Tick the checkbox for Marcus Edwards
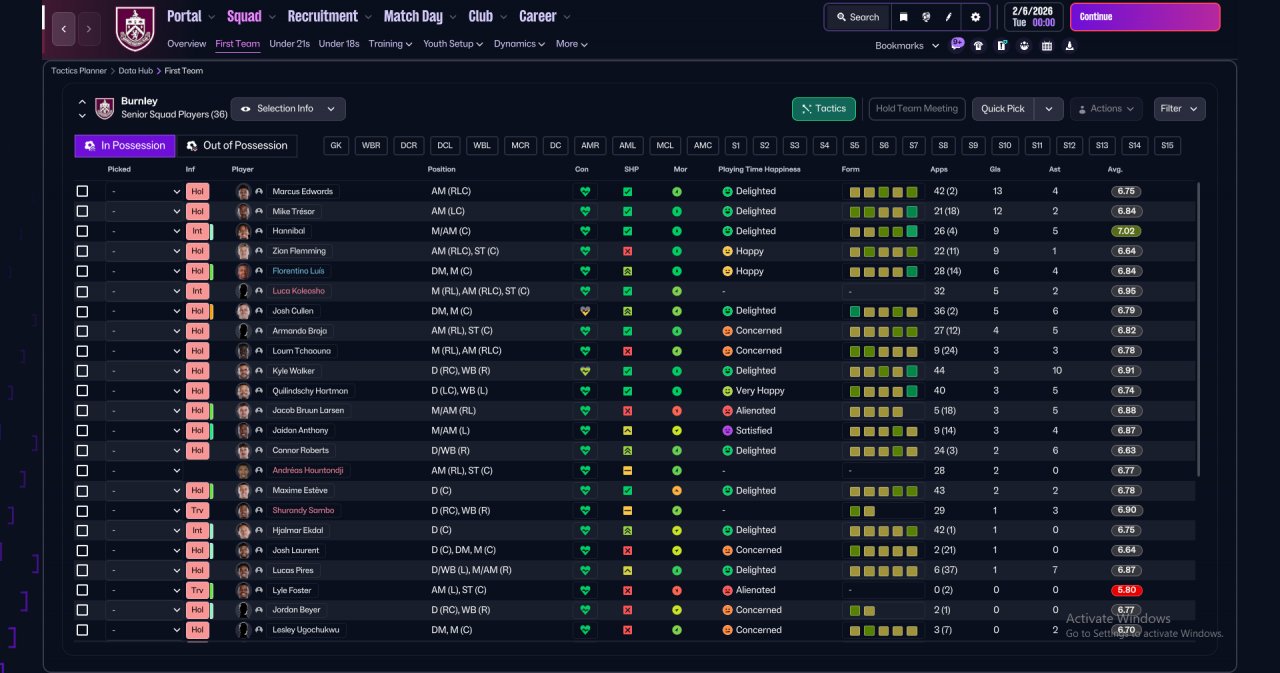Image resolution: width=1280 pixels, height=673 pixels. [x=82, y=191]
